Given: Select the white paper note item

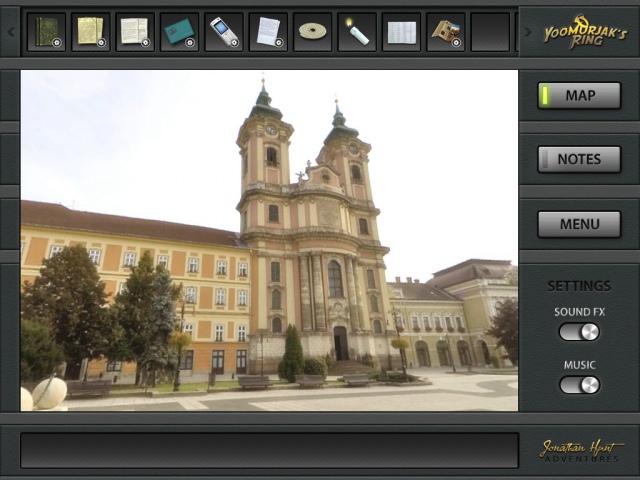Looking at the screenshot, I should click(268, 32).
